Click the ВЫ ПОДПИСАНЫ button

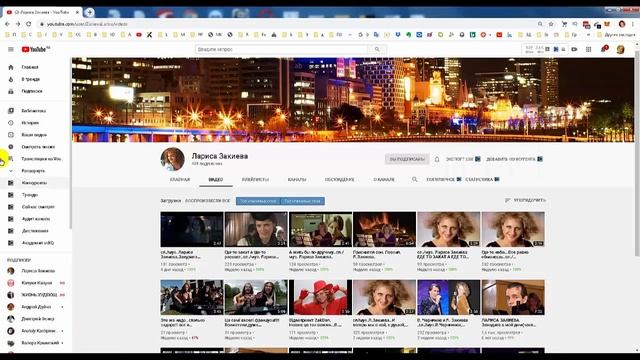(407, 159)
